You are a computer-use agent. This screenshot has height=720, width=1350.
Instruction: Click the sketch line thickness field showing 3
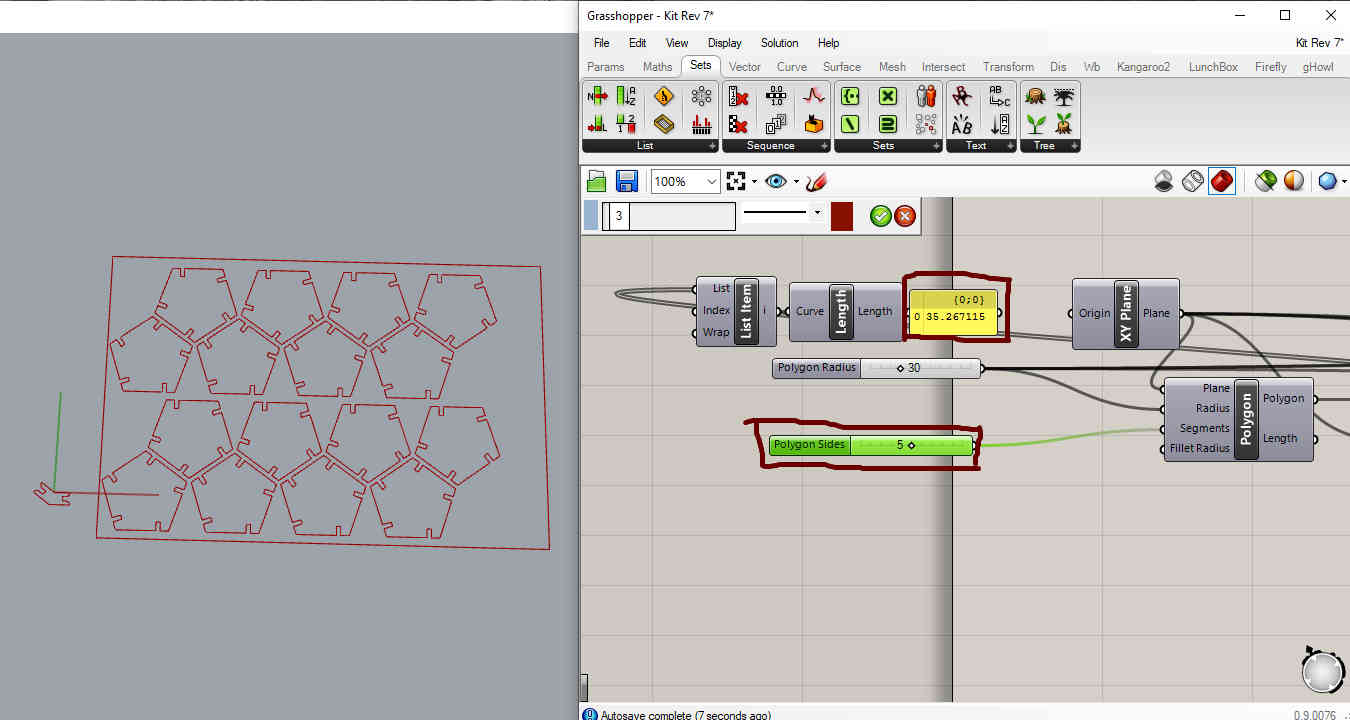[x=669, y=216]
